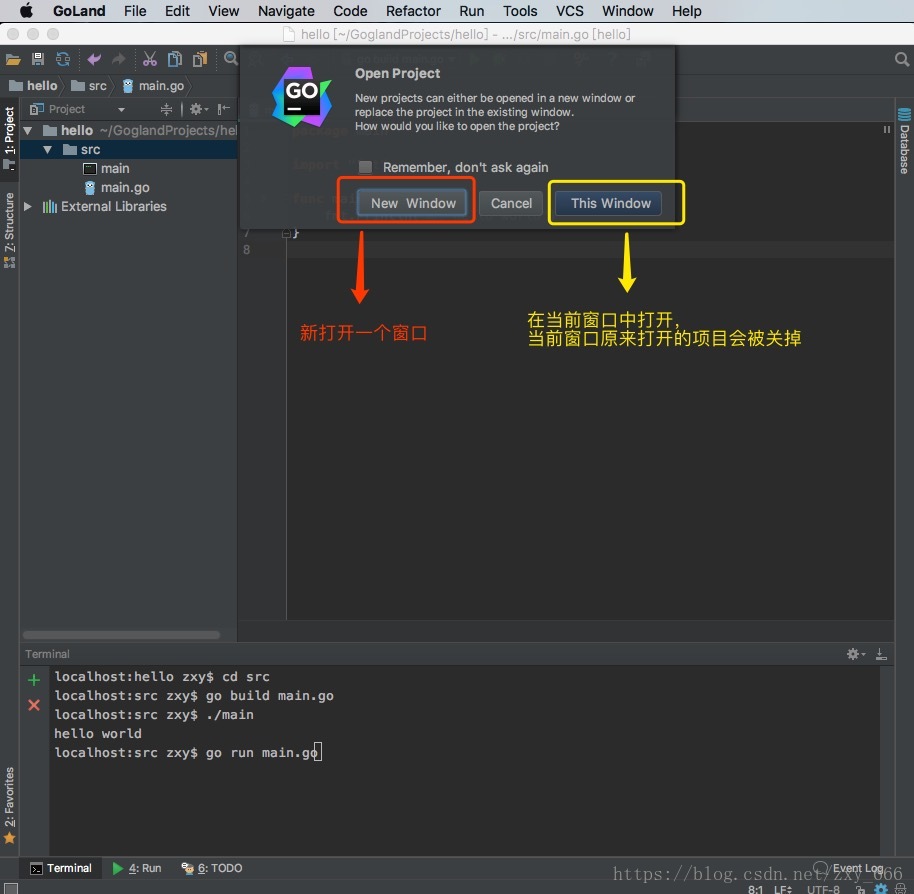The height and width of the screenshot is (894, 914).
Task: Open the Navigate menu
Action: (286, 11)
